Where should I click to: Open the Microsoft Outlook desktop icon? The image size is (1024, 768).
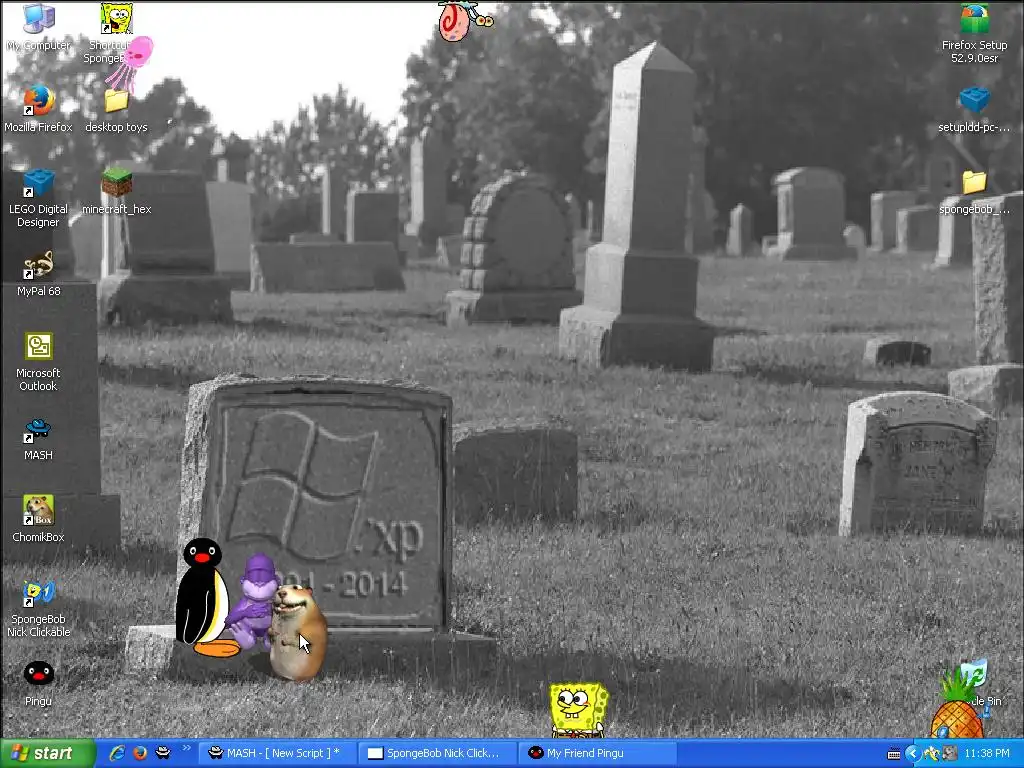[39, 361]
